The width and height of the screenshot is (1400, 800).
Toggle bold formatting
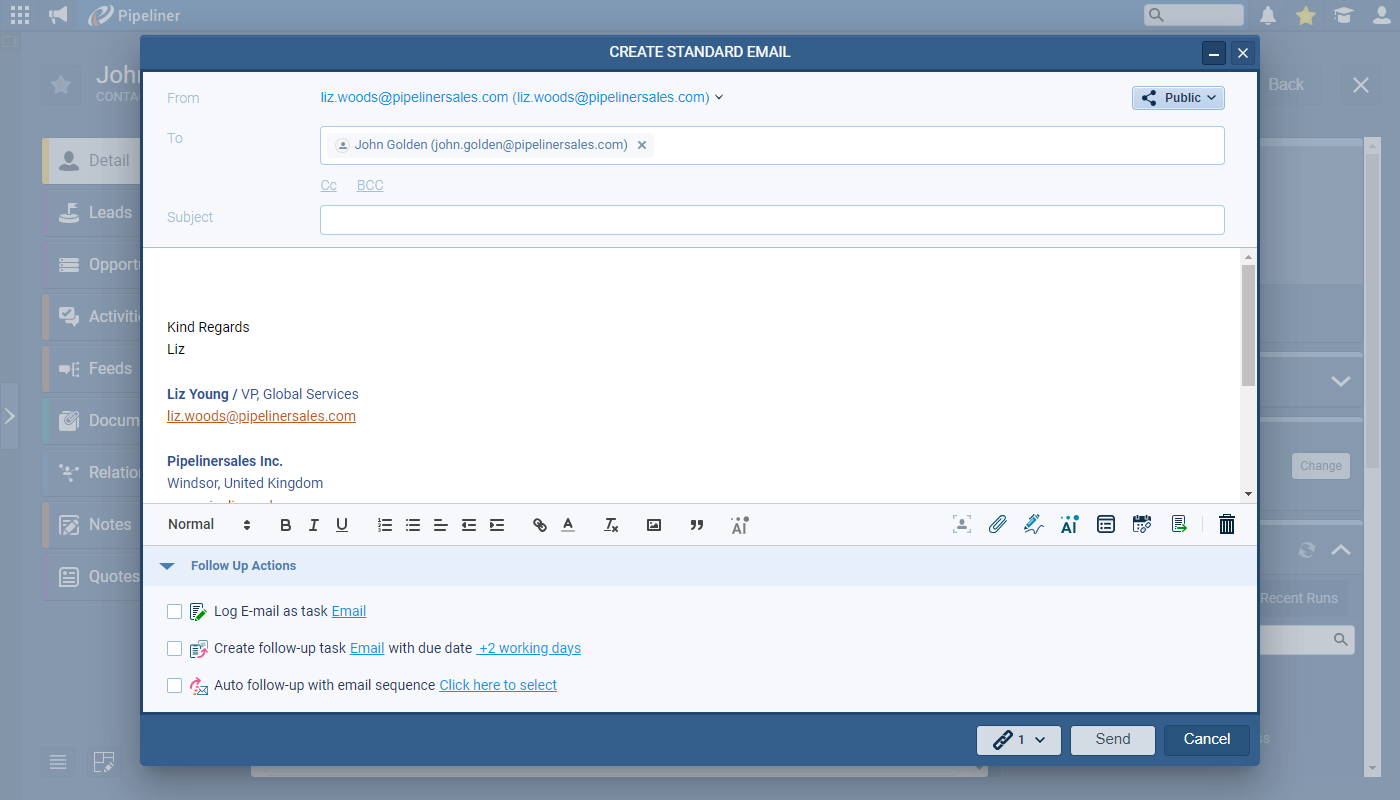click(x=286, y=525)
